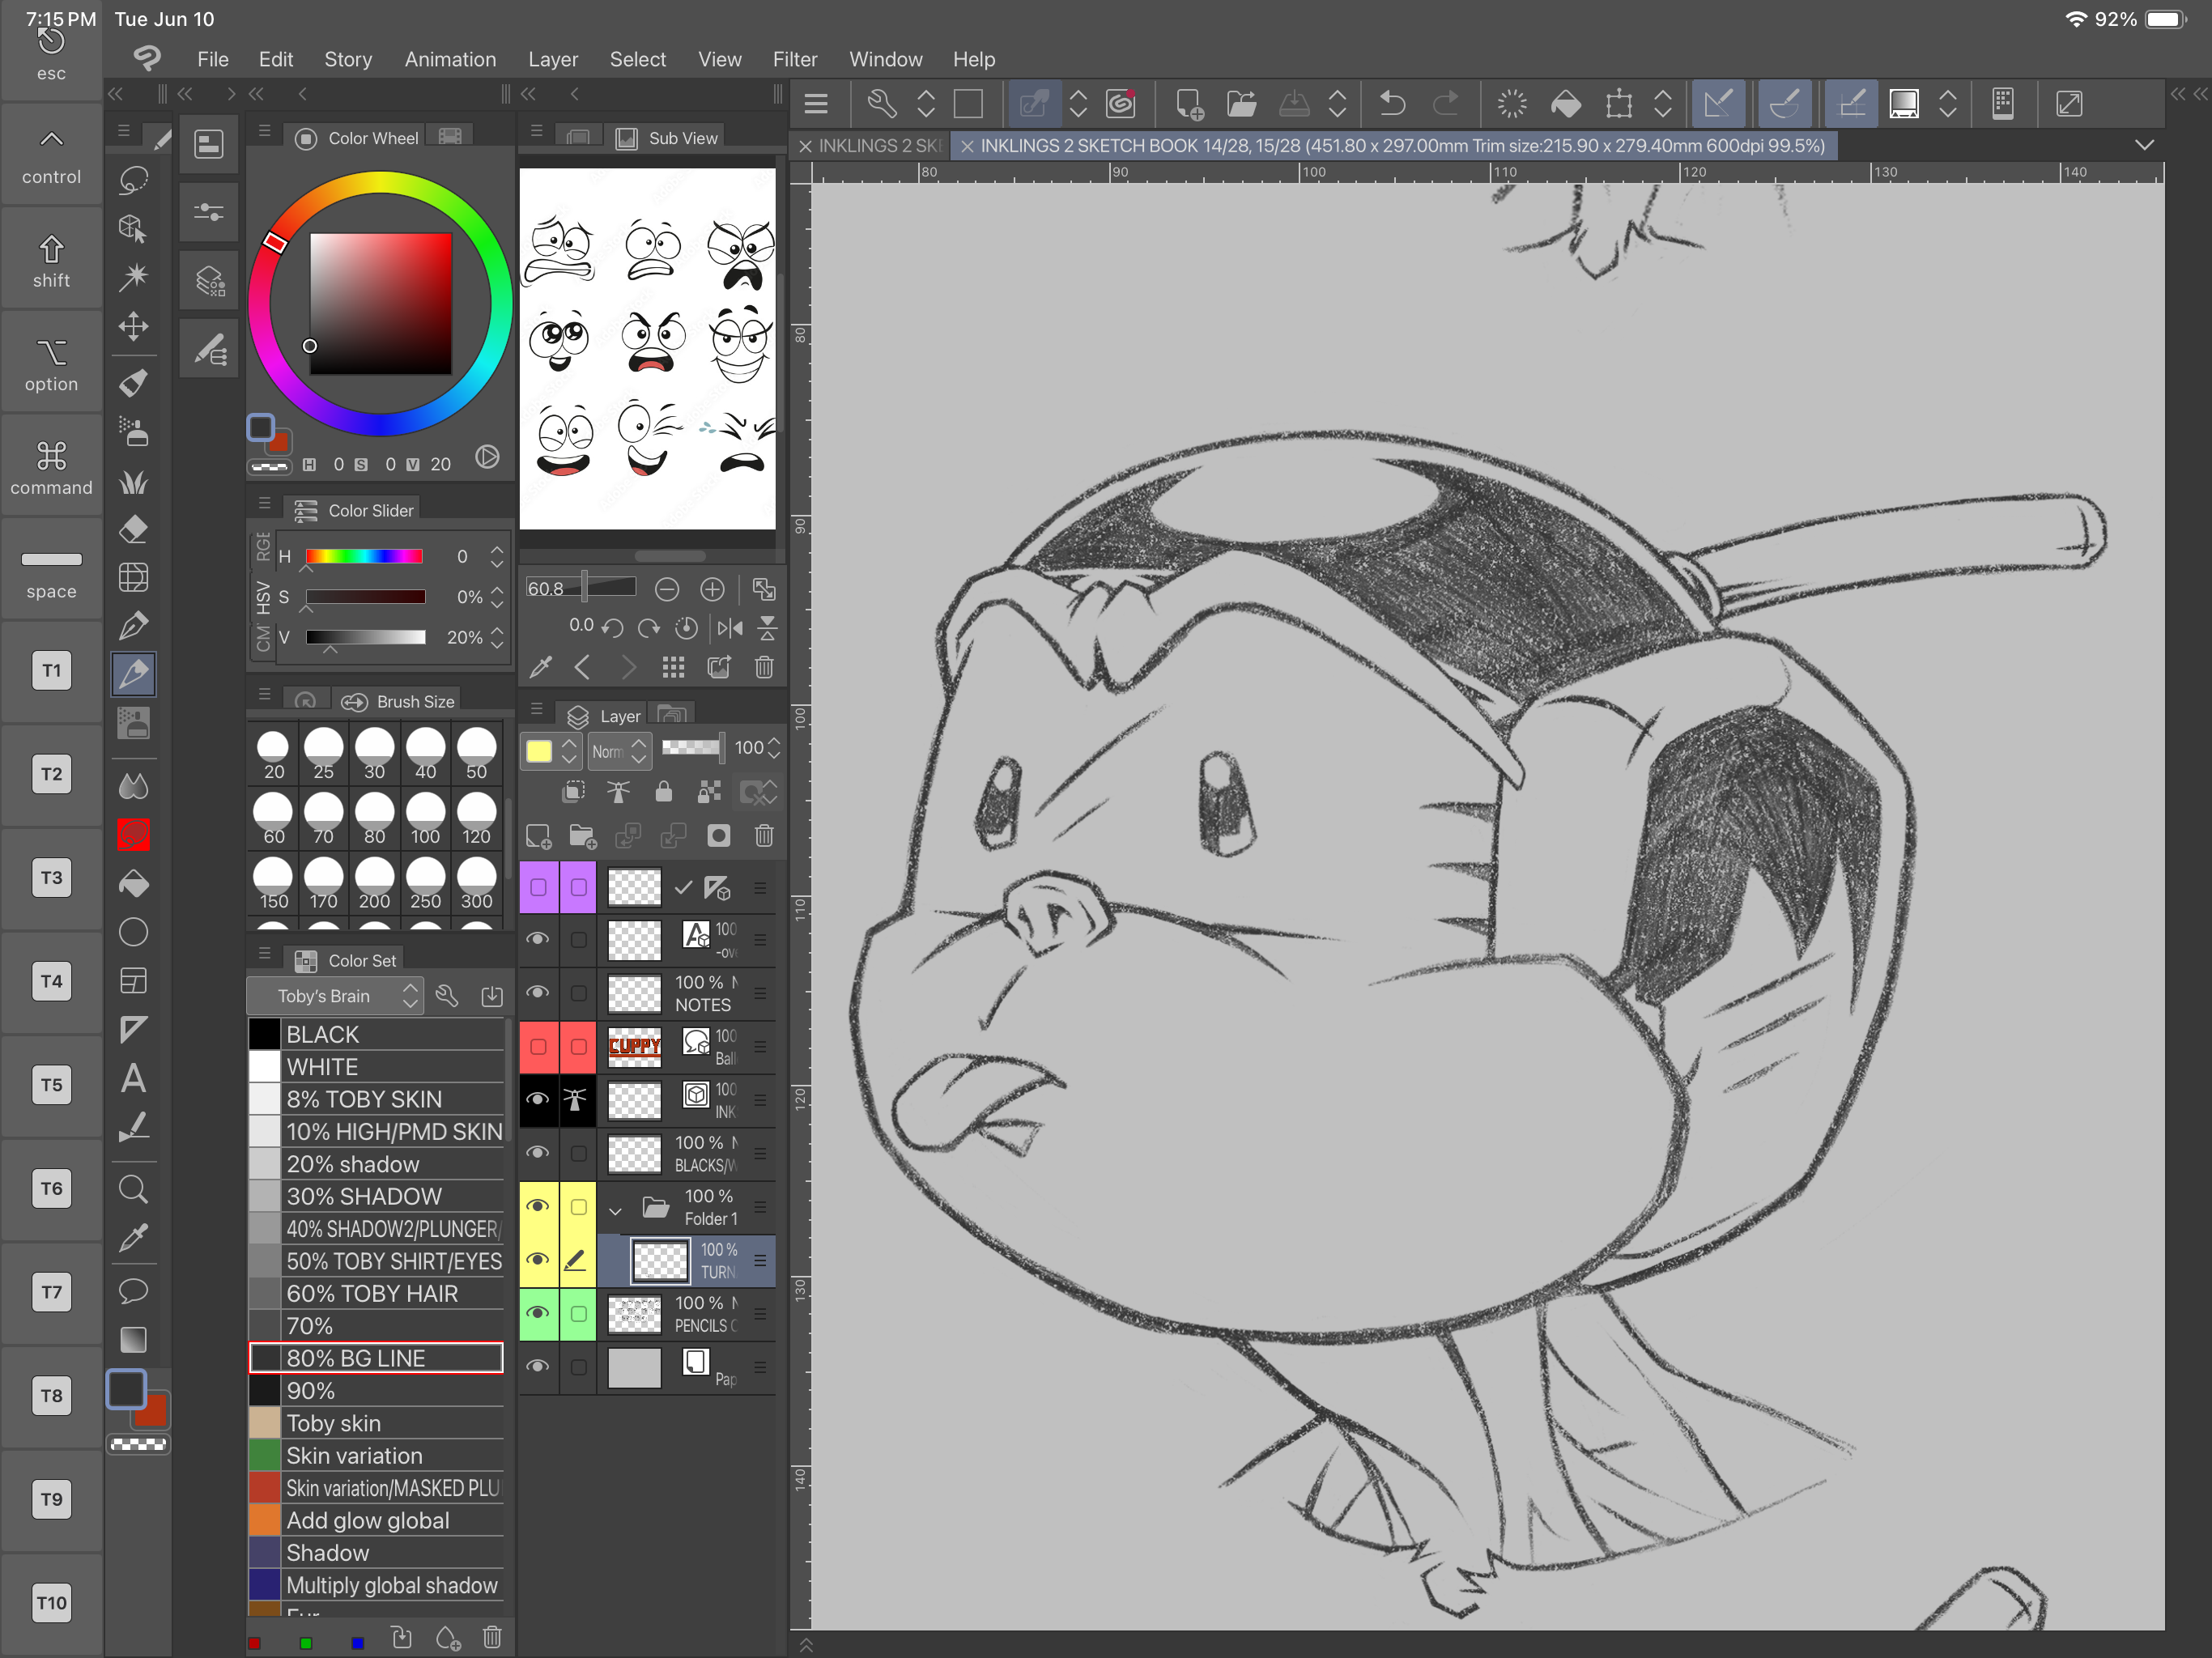The image size is (2212, 1658).
Task: Choose brush size 25
Action: [323, 755]
